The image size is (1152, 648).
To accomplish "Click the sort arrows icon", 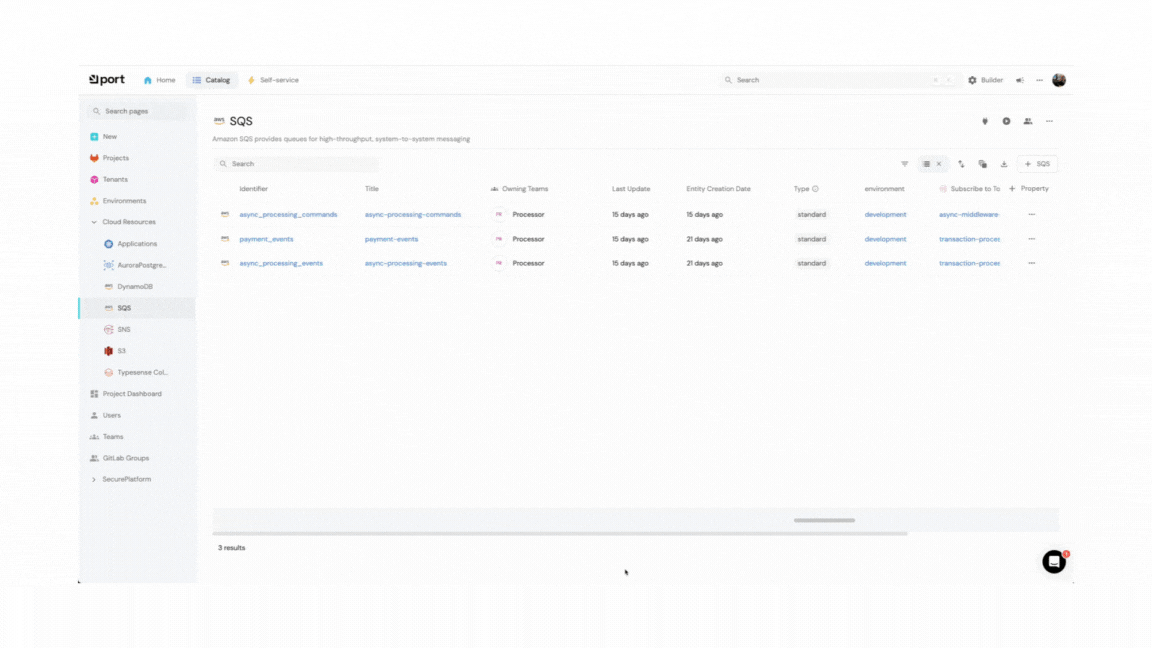I will 961,164.
